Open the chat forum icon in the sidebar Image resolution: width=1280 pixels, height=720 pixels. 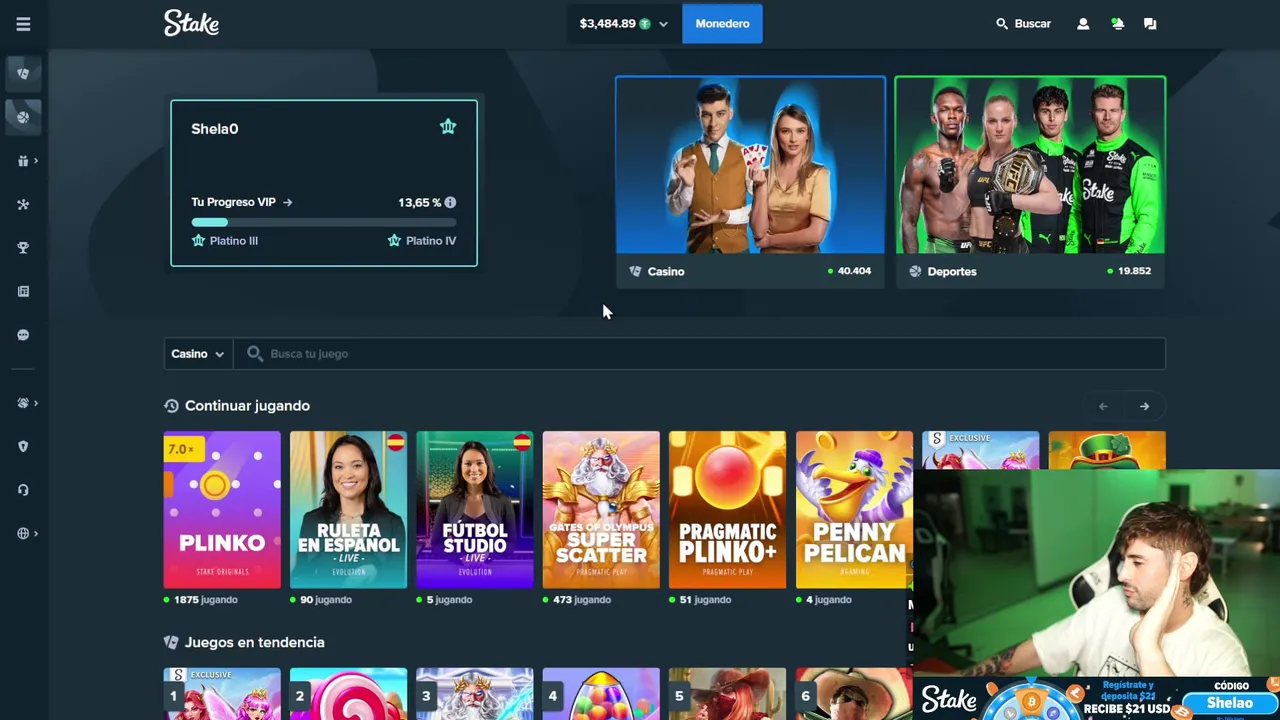pos(23,335)
